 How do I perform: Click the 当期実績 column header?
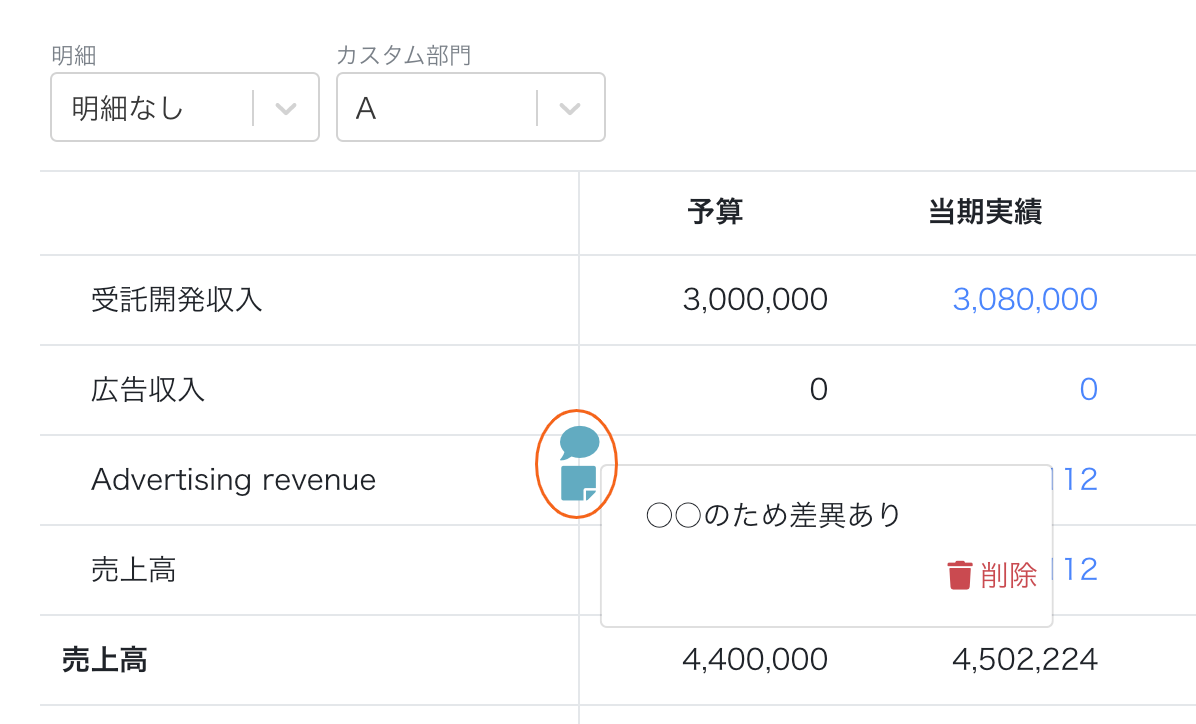pyautogui.click(x=985, y=212)
